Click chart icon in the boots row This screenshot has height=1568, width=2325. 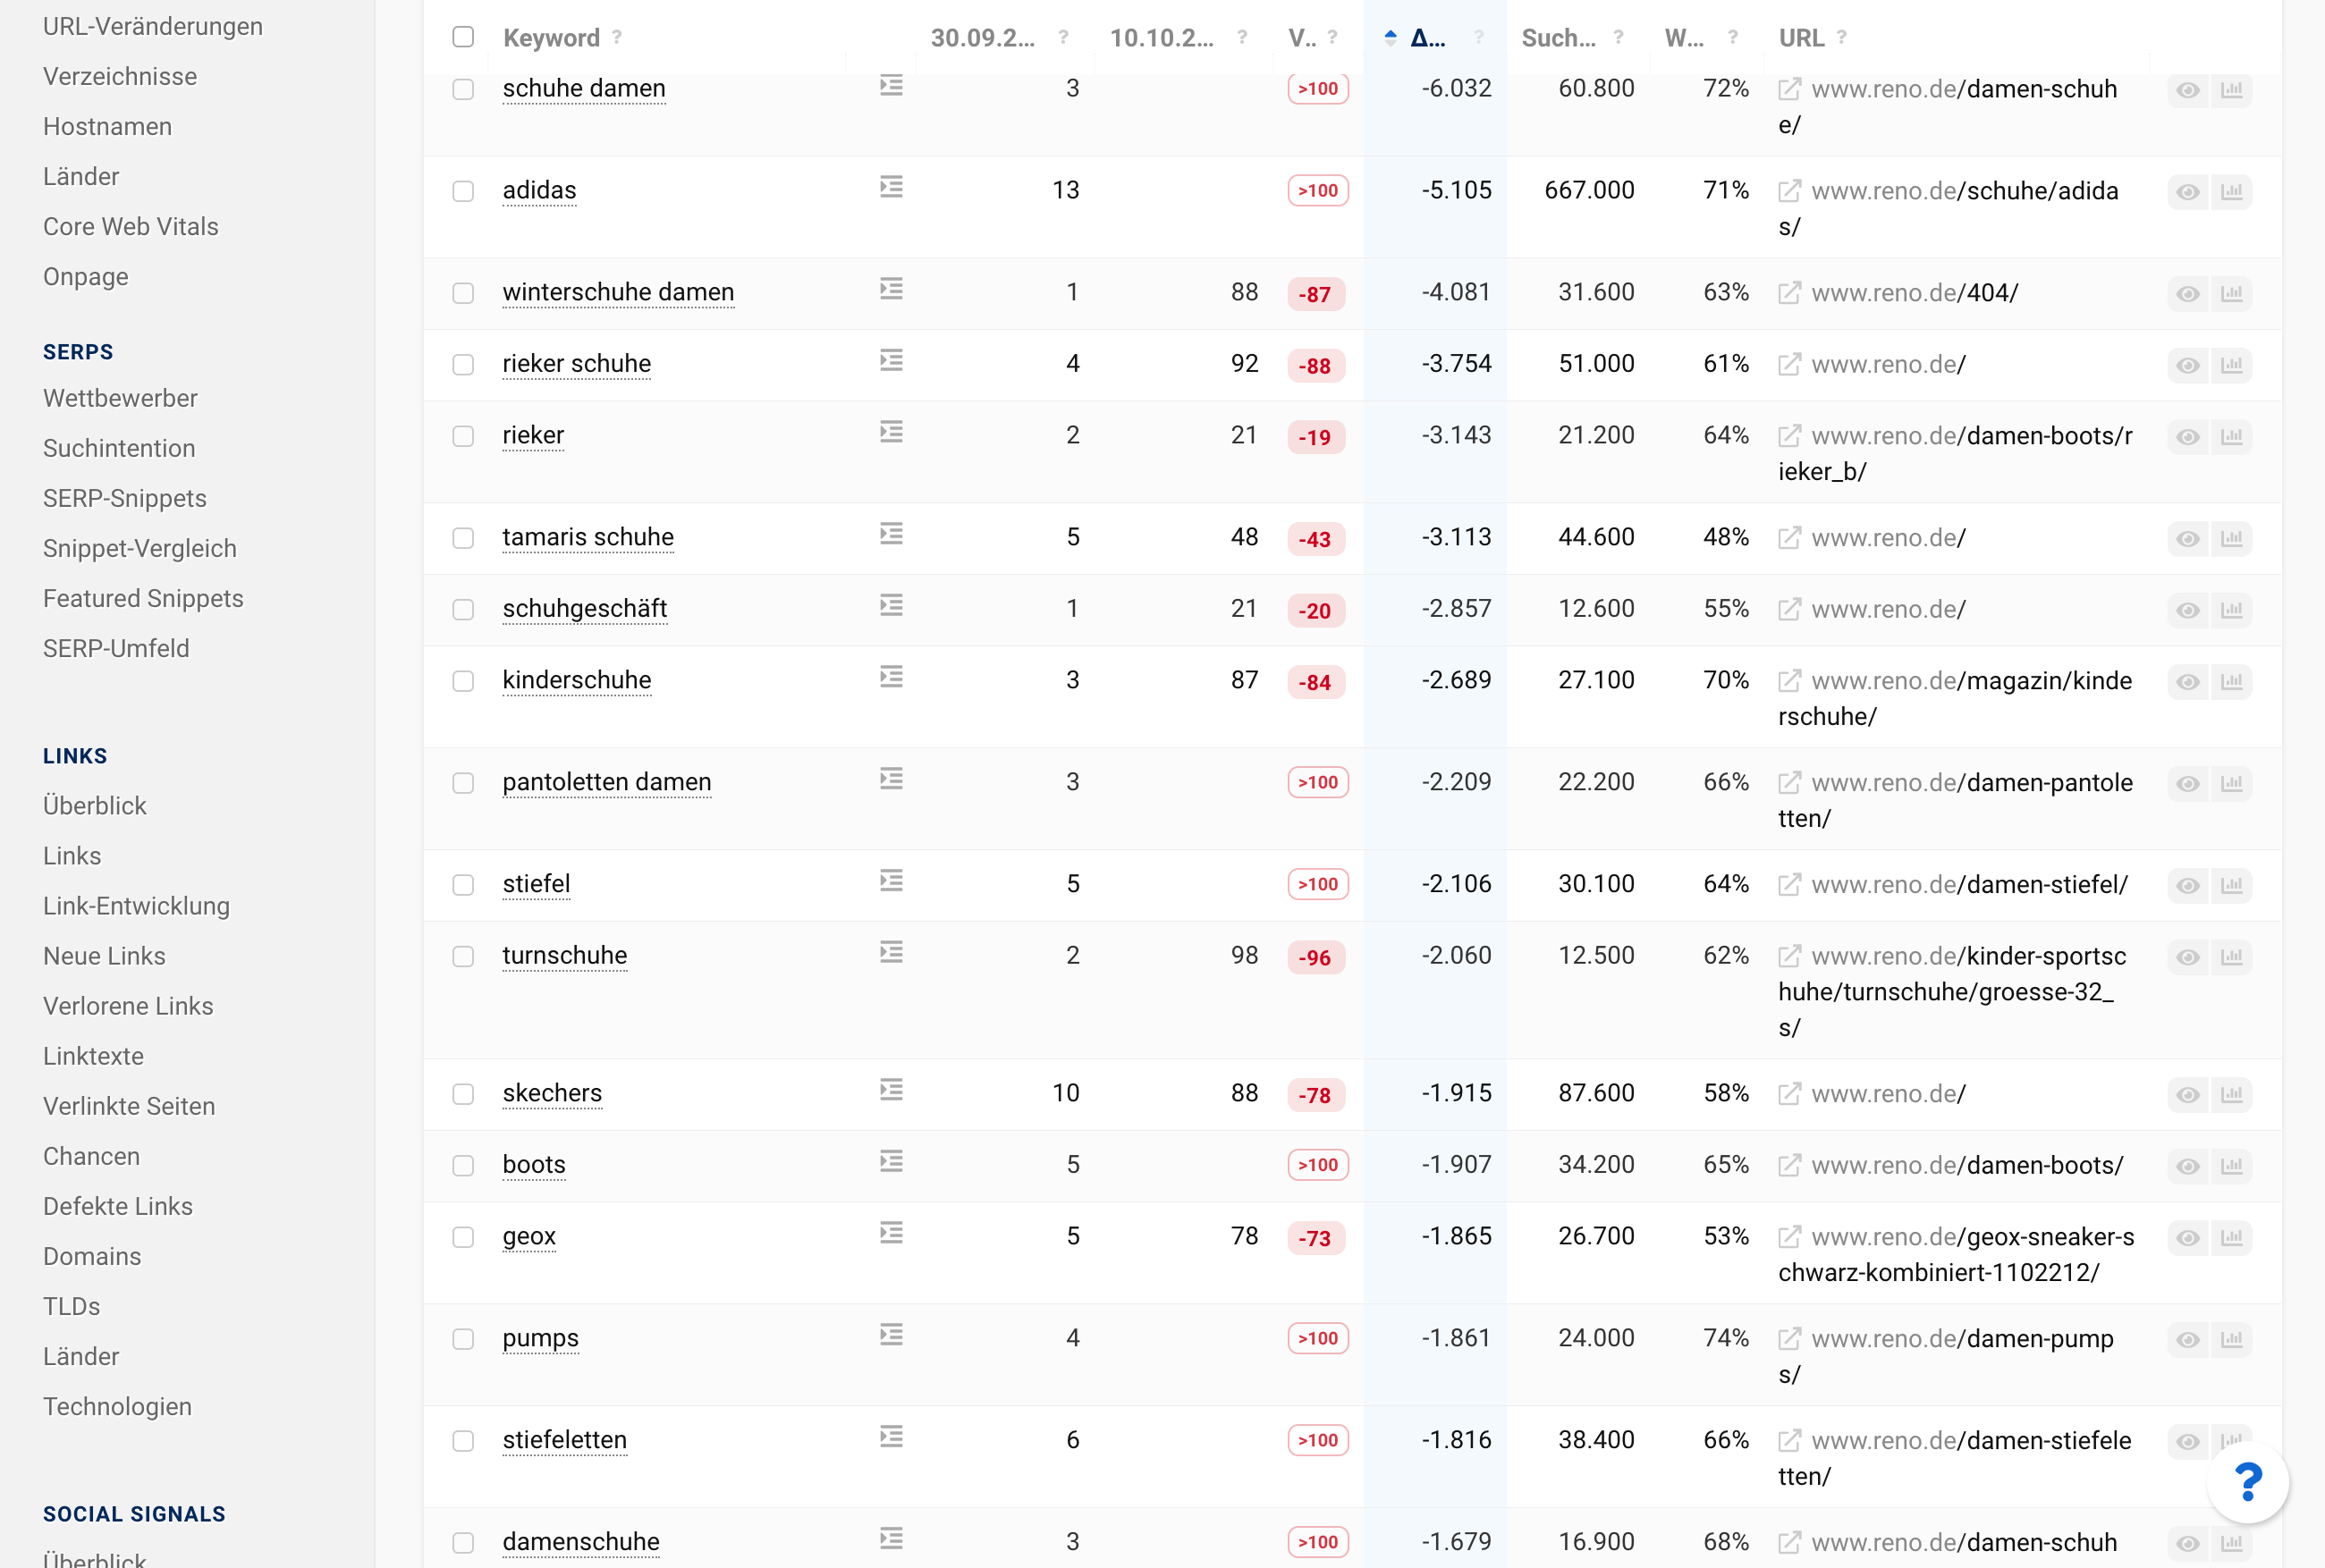point(2231,1166)
